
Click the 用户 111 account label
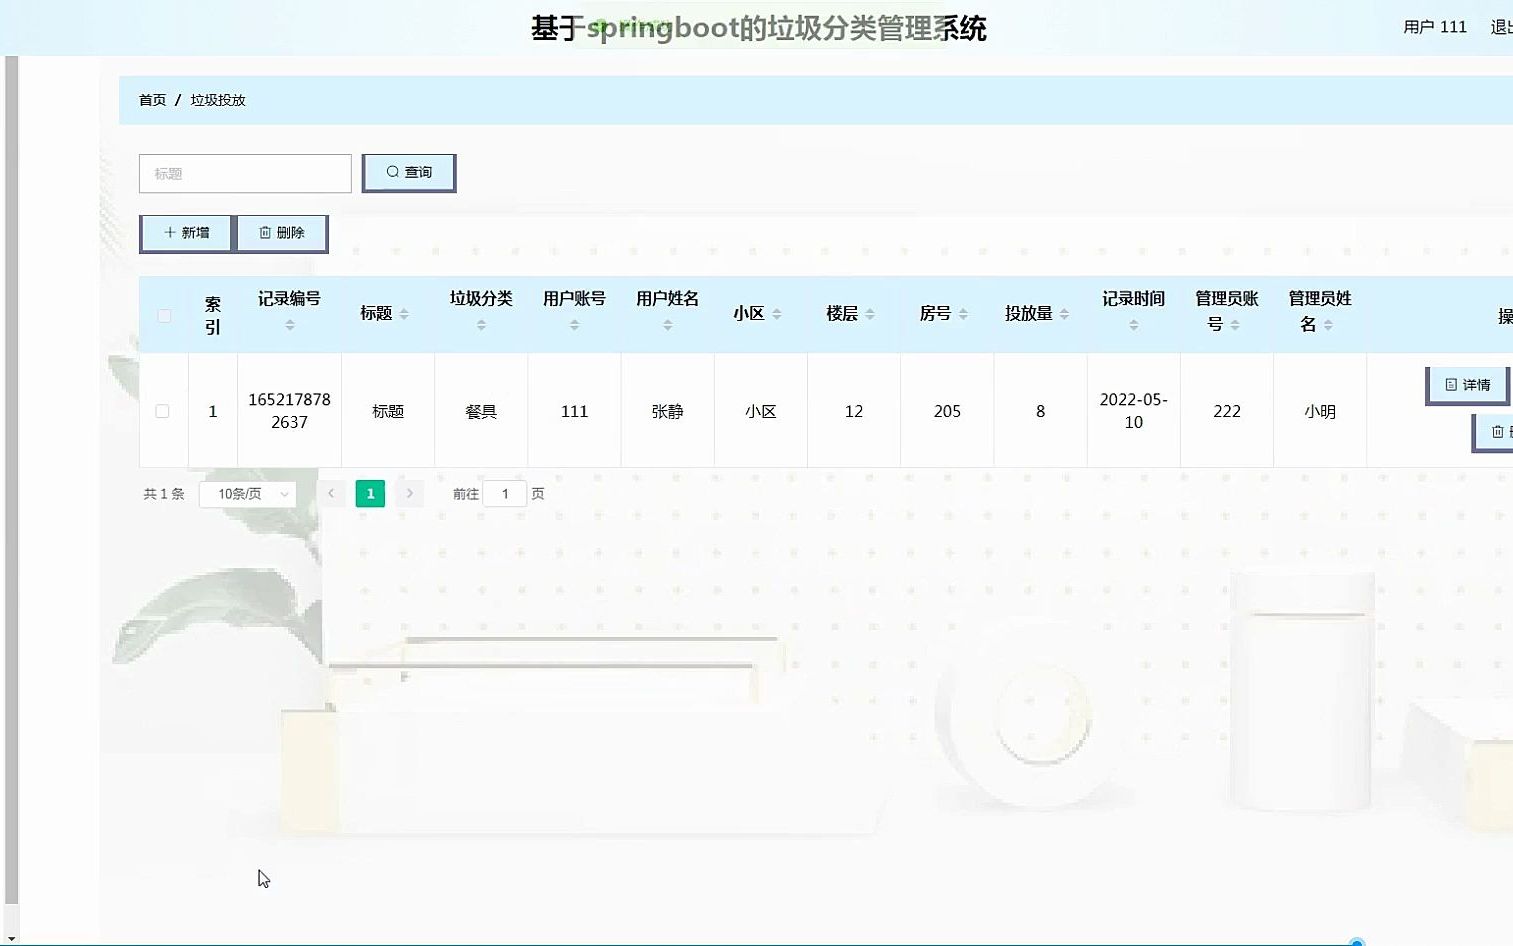pyautogui.click(x=1435, y=27)
